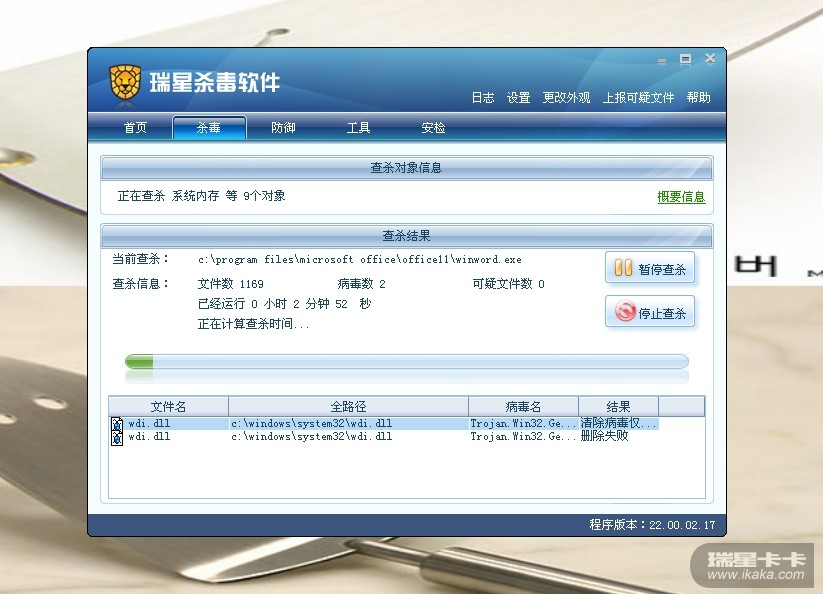Viewport: 823px width, 594px height.
Task: Click the 程序版本 22.00.02.17 status text
Action: (x=652, y=525)
